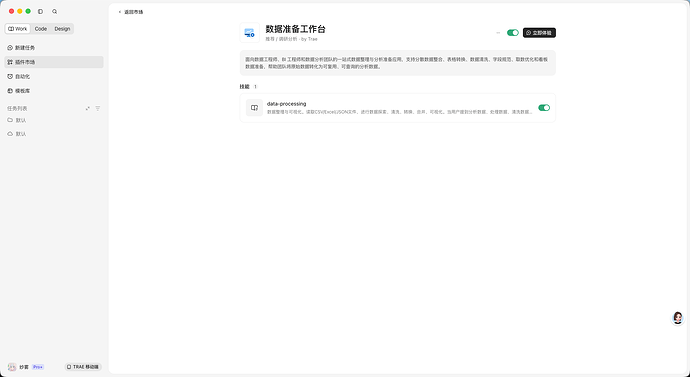Viewport: 690px width, 377px height.
Task: Open 模板库 in the sidebar
Action: click(54, 91)
